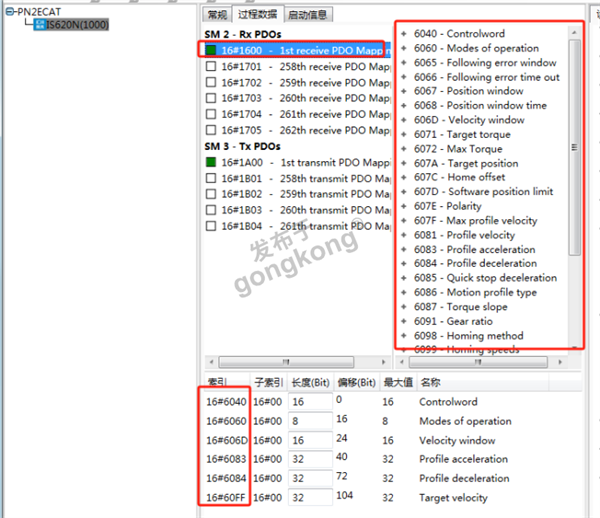Switch to the 常规 tab

(217, 15)
